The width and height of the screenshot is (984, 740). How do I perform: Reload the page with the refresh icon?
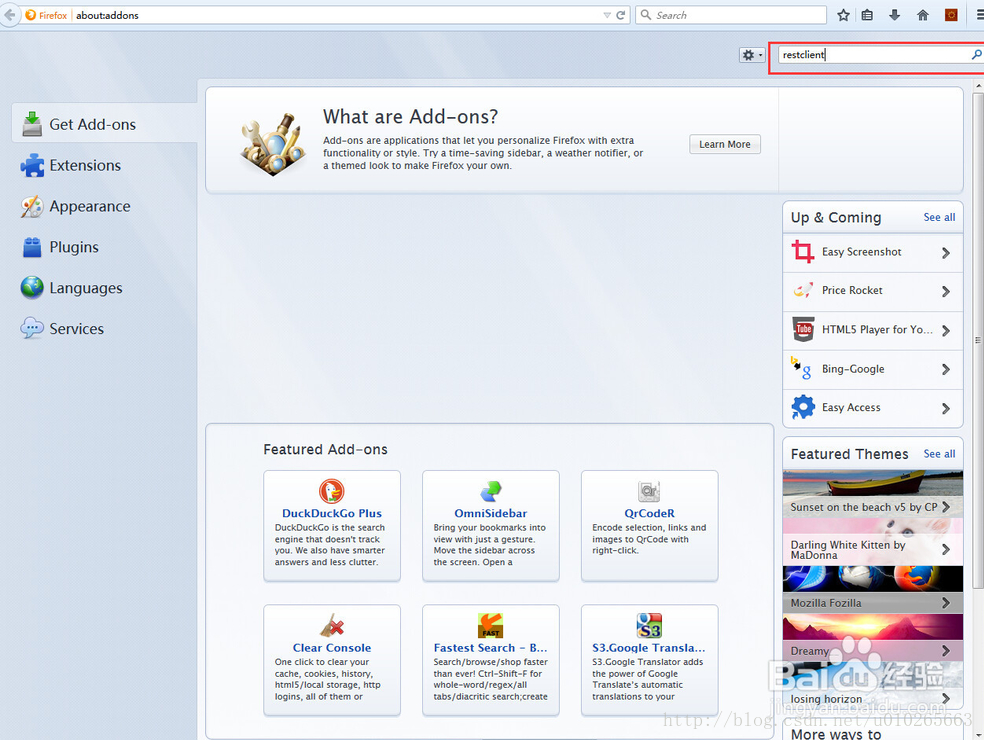621,15
